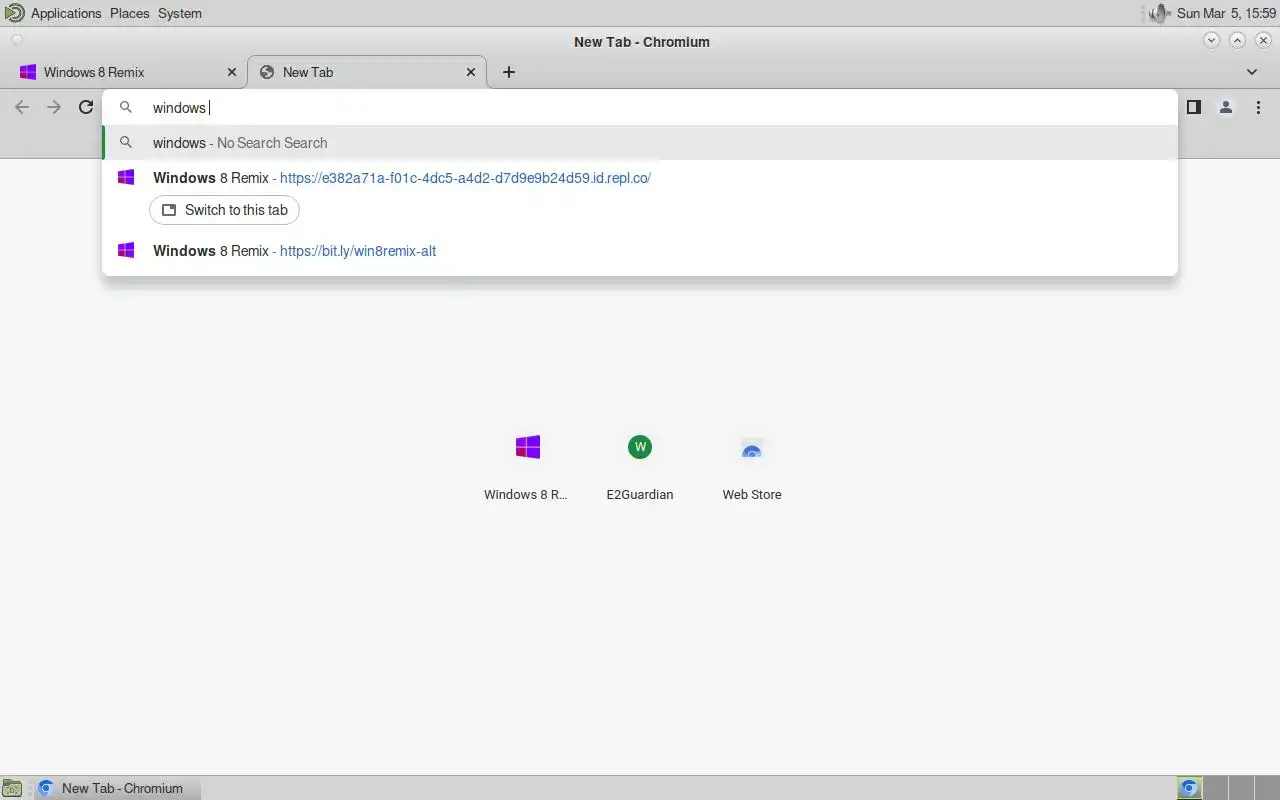Open Chromium three-dot menu

(1258, 107)
